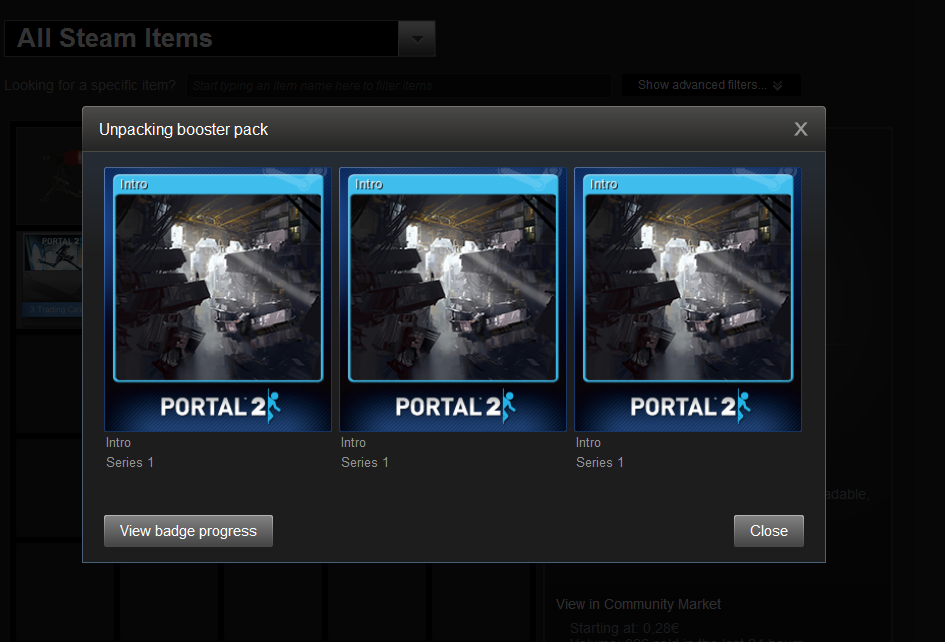Click the Intro header on the third card
This screenshot has height=642, width=945.
coord(603,184)
